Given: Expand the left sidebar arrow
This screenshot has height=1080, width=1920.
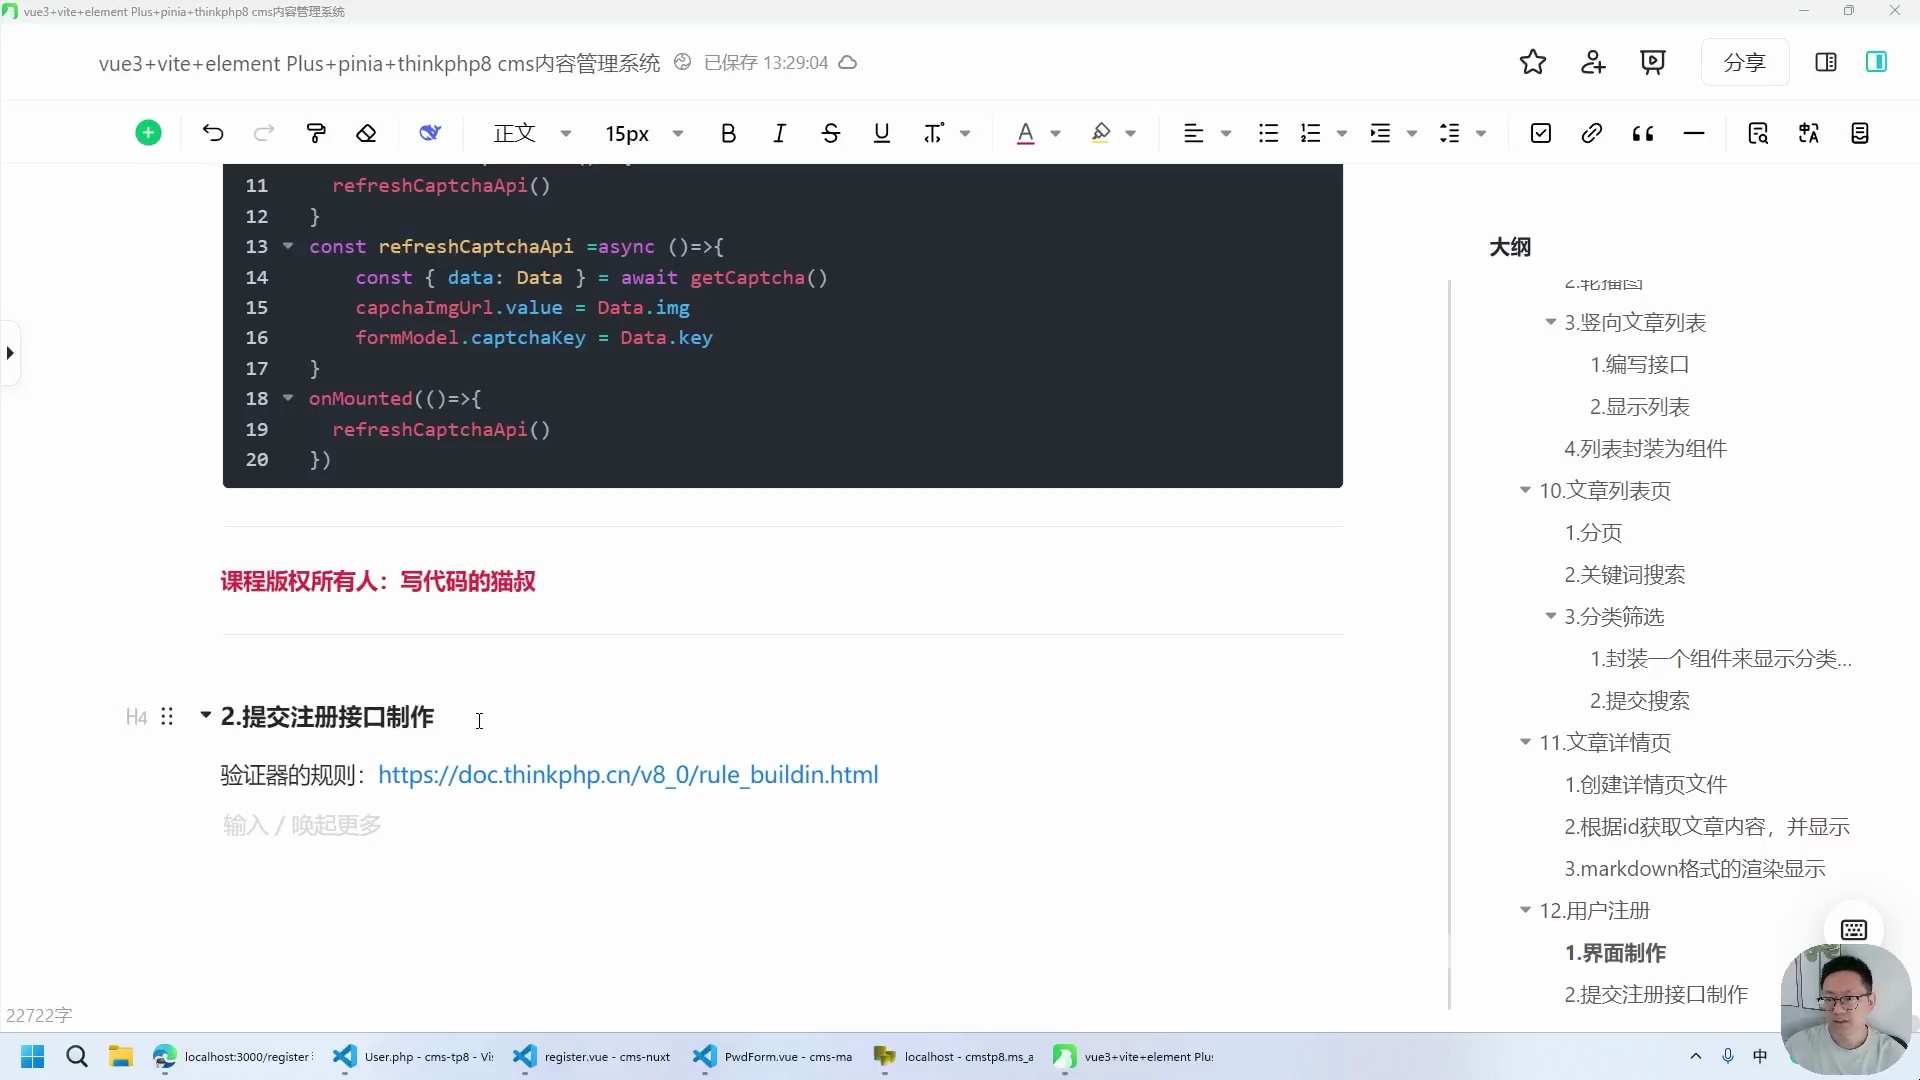Looking at the screenshot, I should click(x=10, y=353).
